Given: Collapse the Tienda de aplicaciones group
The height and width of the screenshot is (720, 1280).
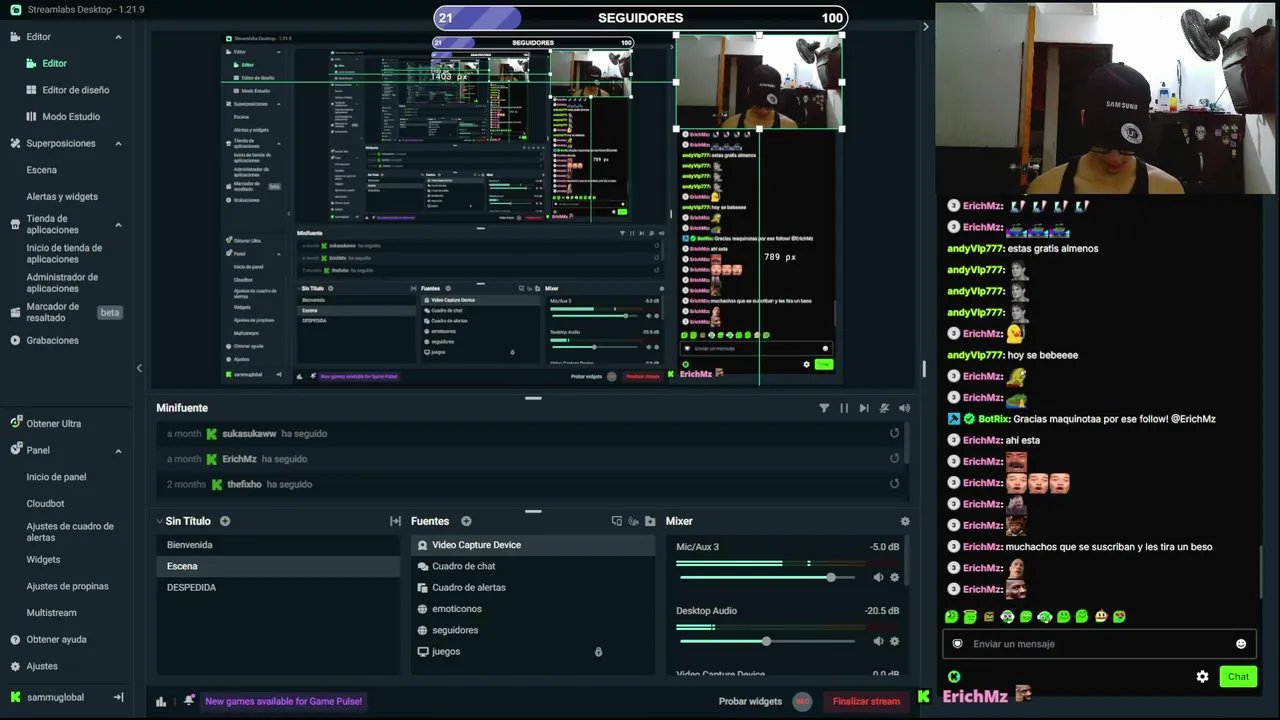Looking at the screenshot, I should (118, 224).
